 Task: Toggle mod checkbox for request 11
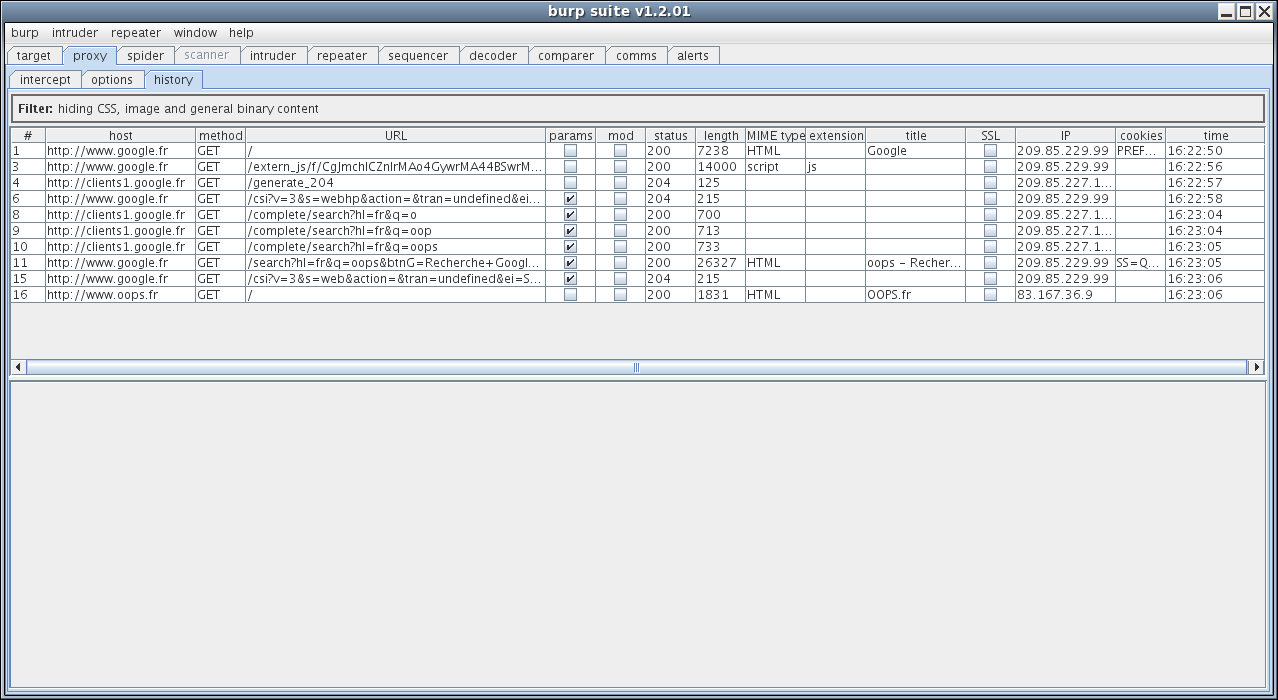click(620, 263)
